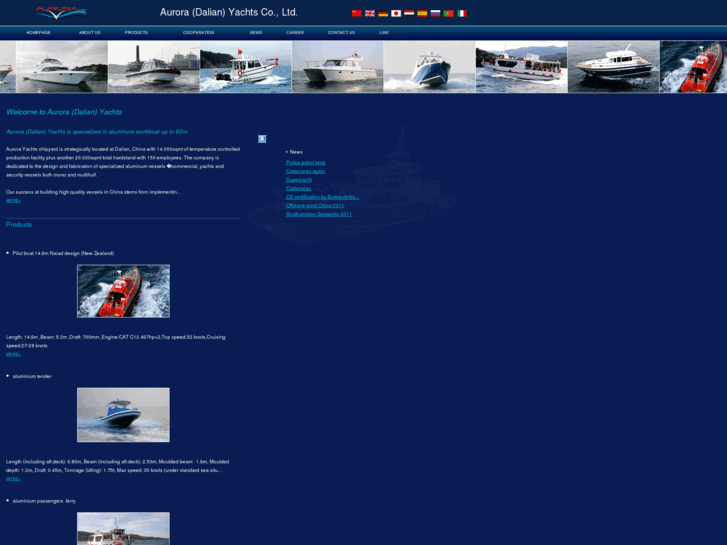Open the NEWS item in the navigation bar
The width and height of the screenshot is (727, 545).
pyautogui.click(x=256, y=32)
